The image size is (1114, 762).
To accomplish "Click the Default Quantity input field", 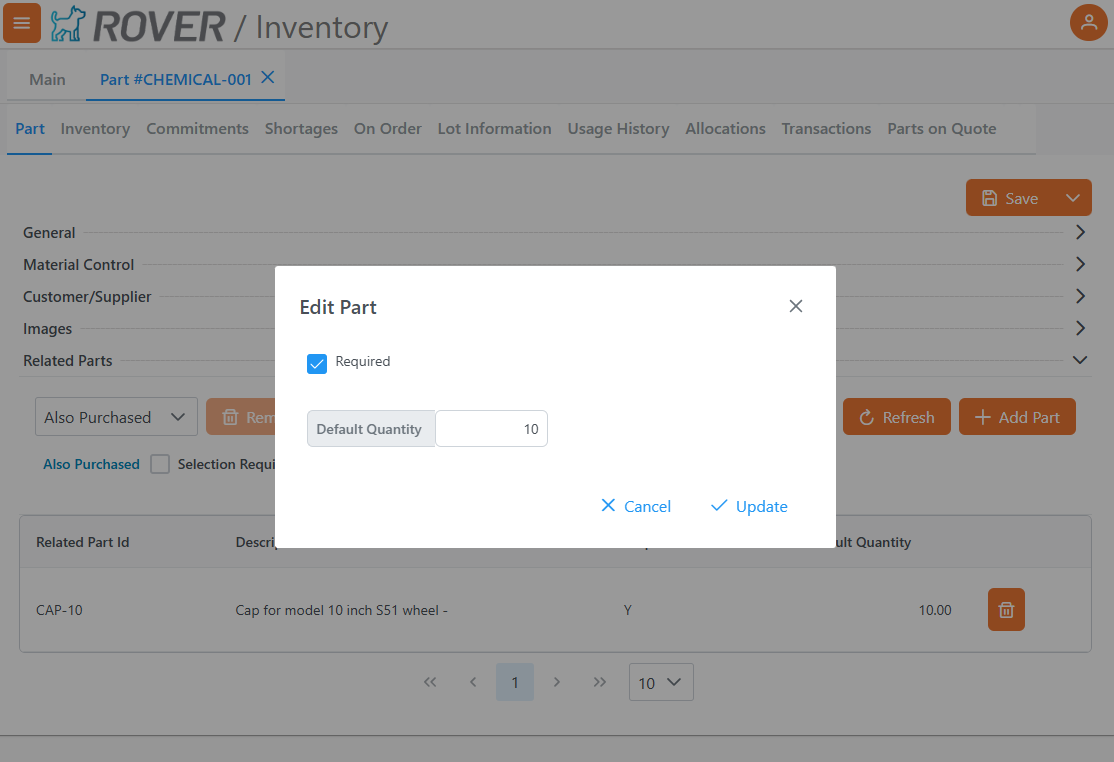I will [491, 428].
